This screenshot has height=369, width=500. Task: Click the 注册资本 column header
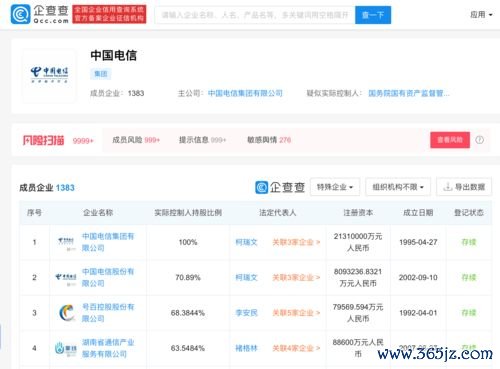point(358,213)
